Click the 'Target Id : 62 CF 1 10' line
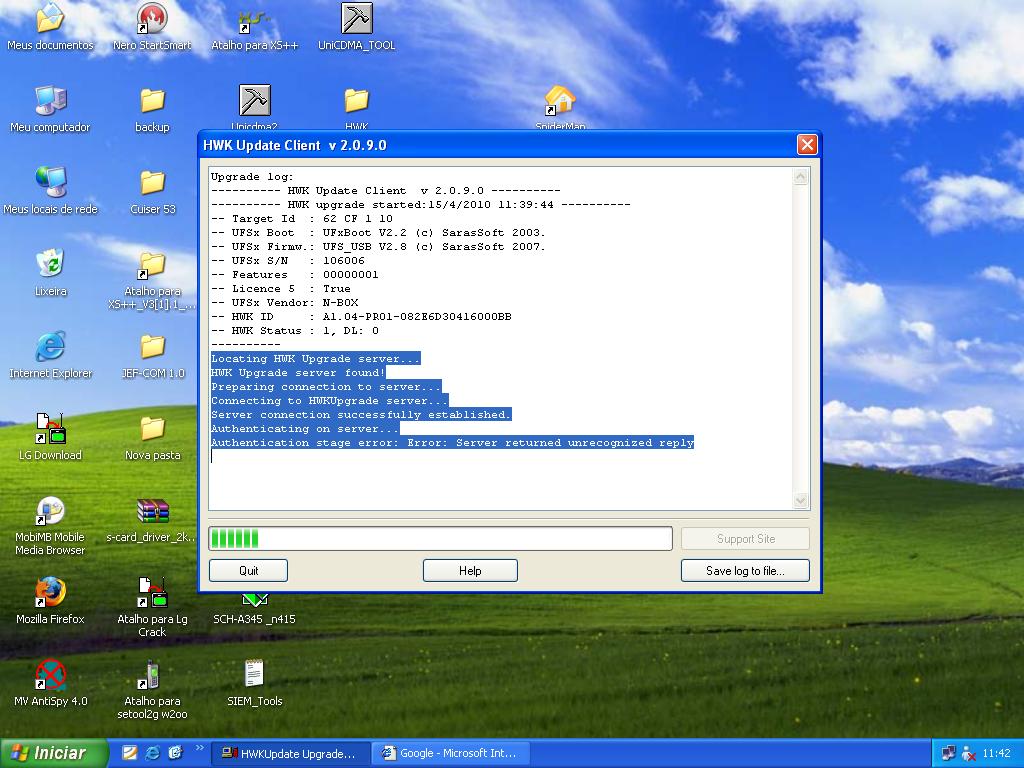Image resolution: width=1024 pixels, height=768 pixels. pyautogui.click(x=302, y=219)
